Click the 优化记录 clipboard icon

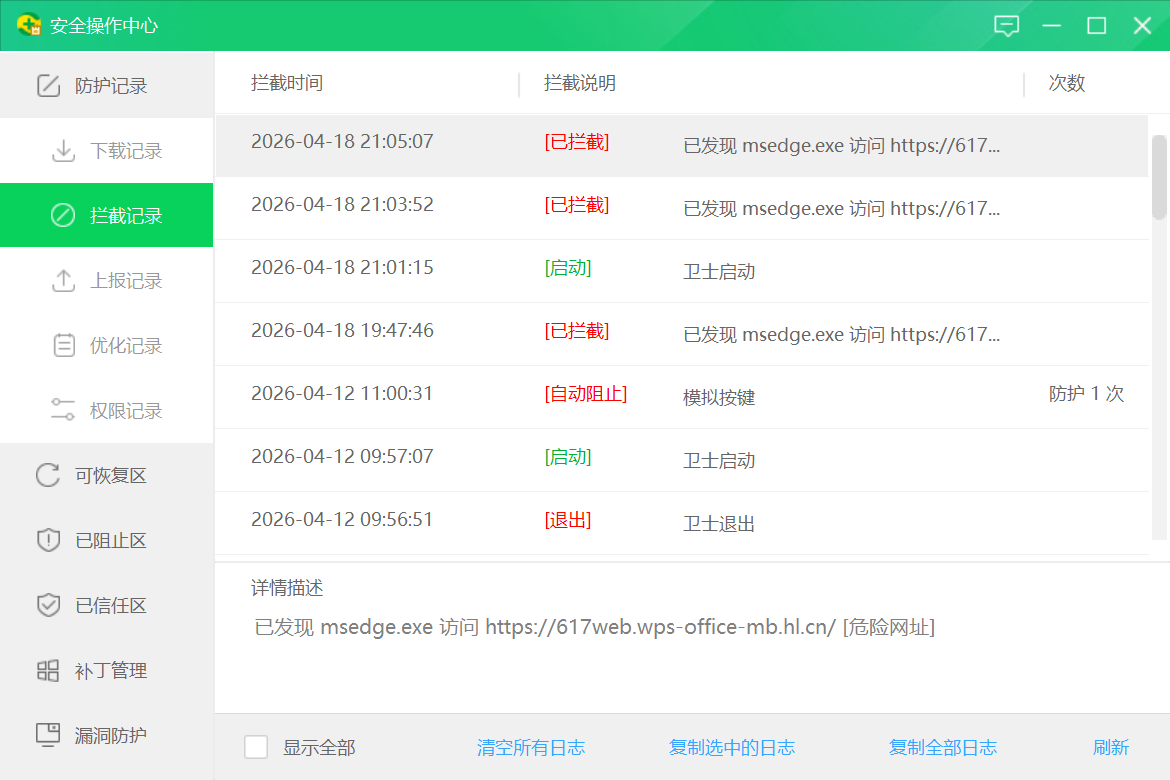tap(63, 346)
